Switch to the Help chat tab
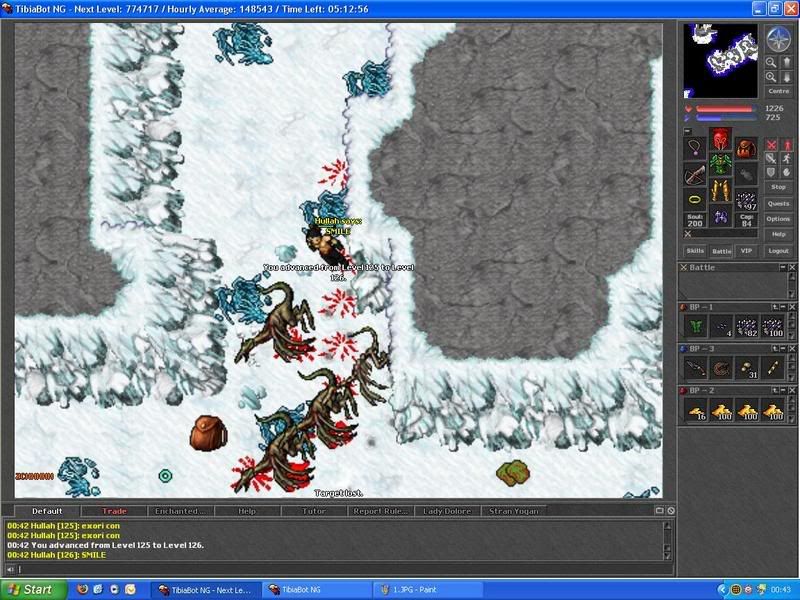This screenshot has width=800, height=600. coord(247,511)
